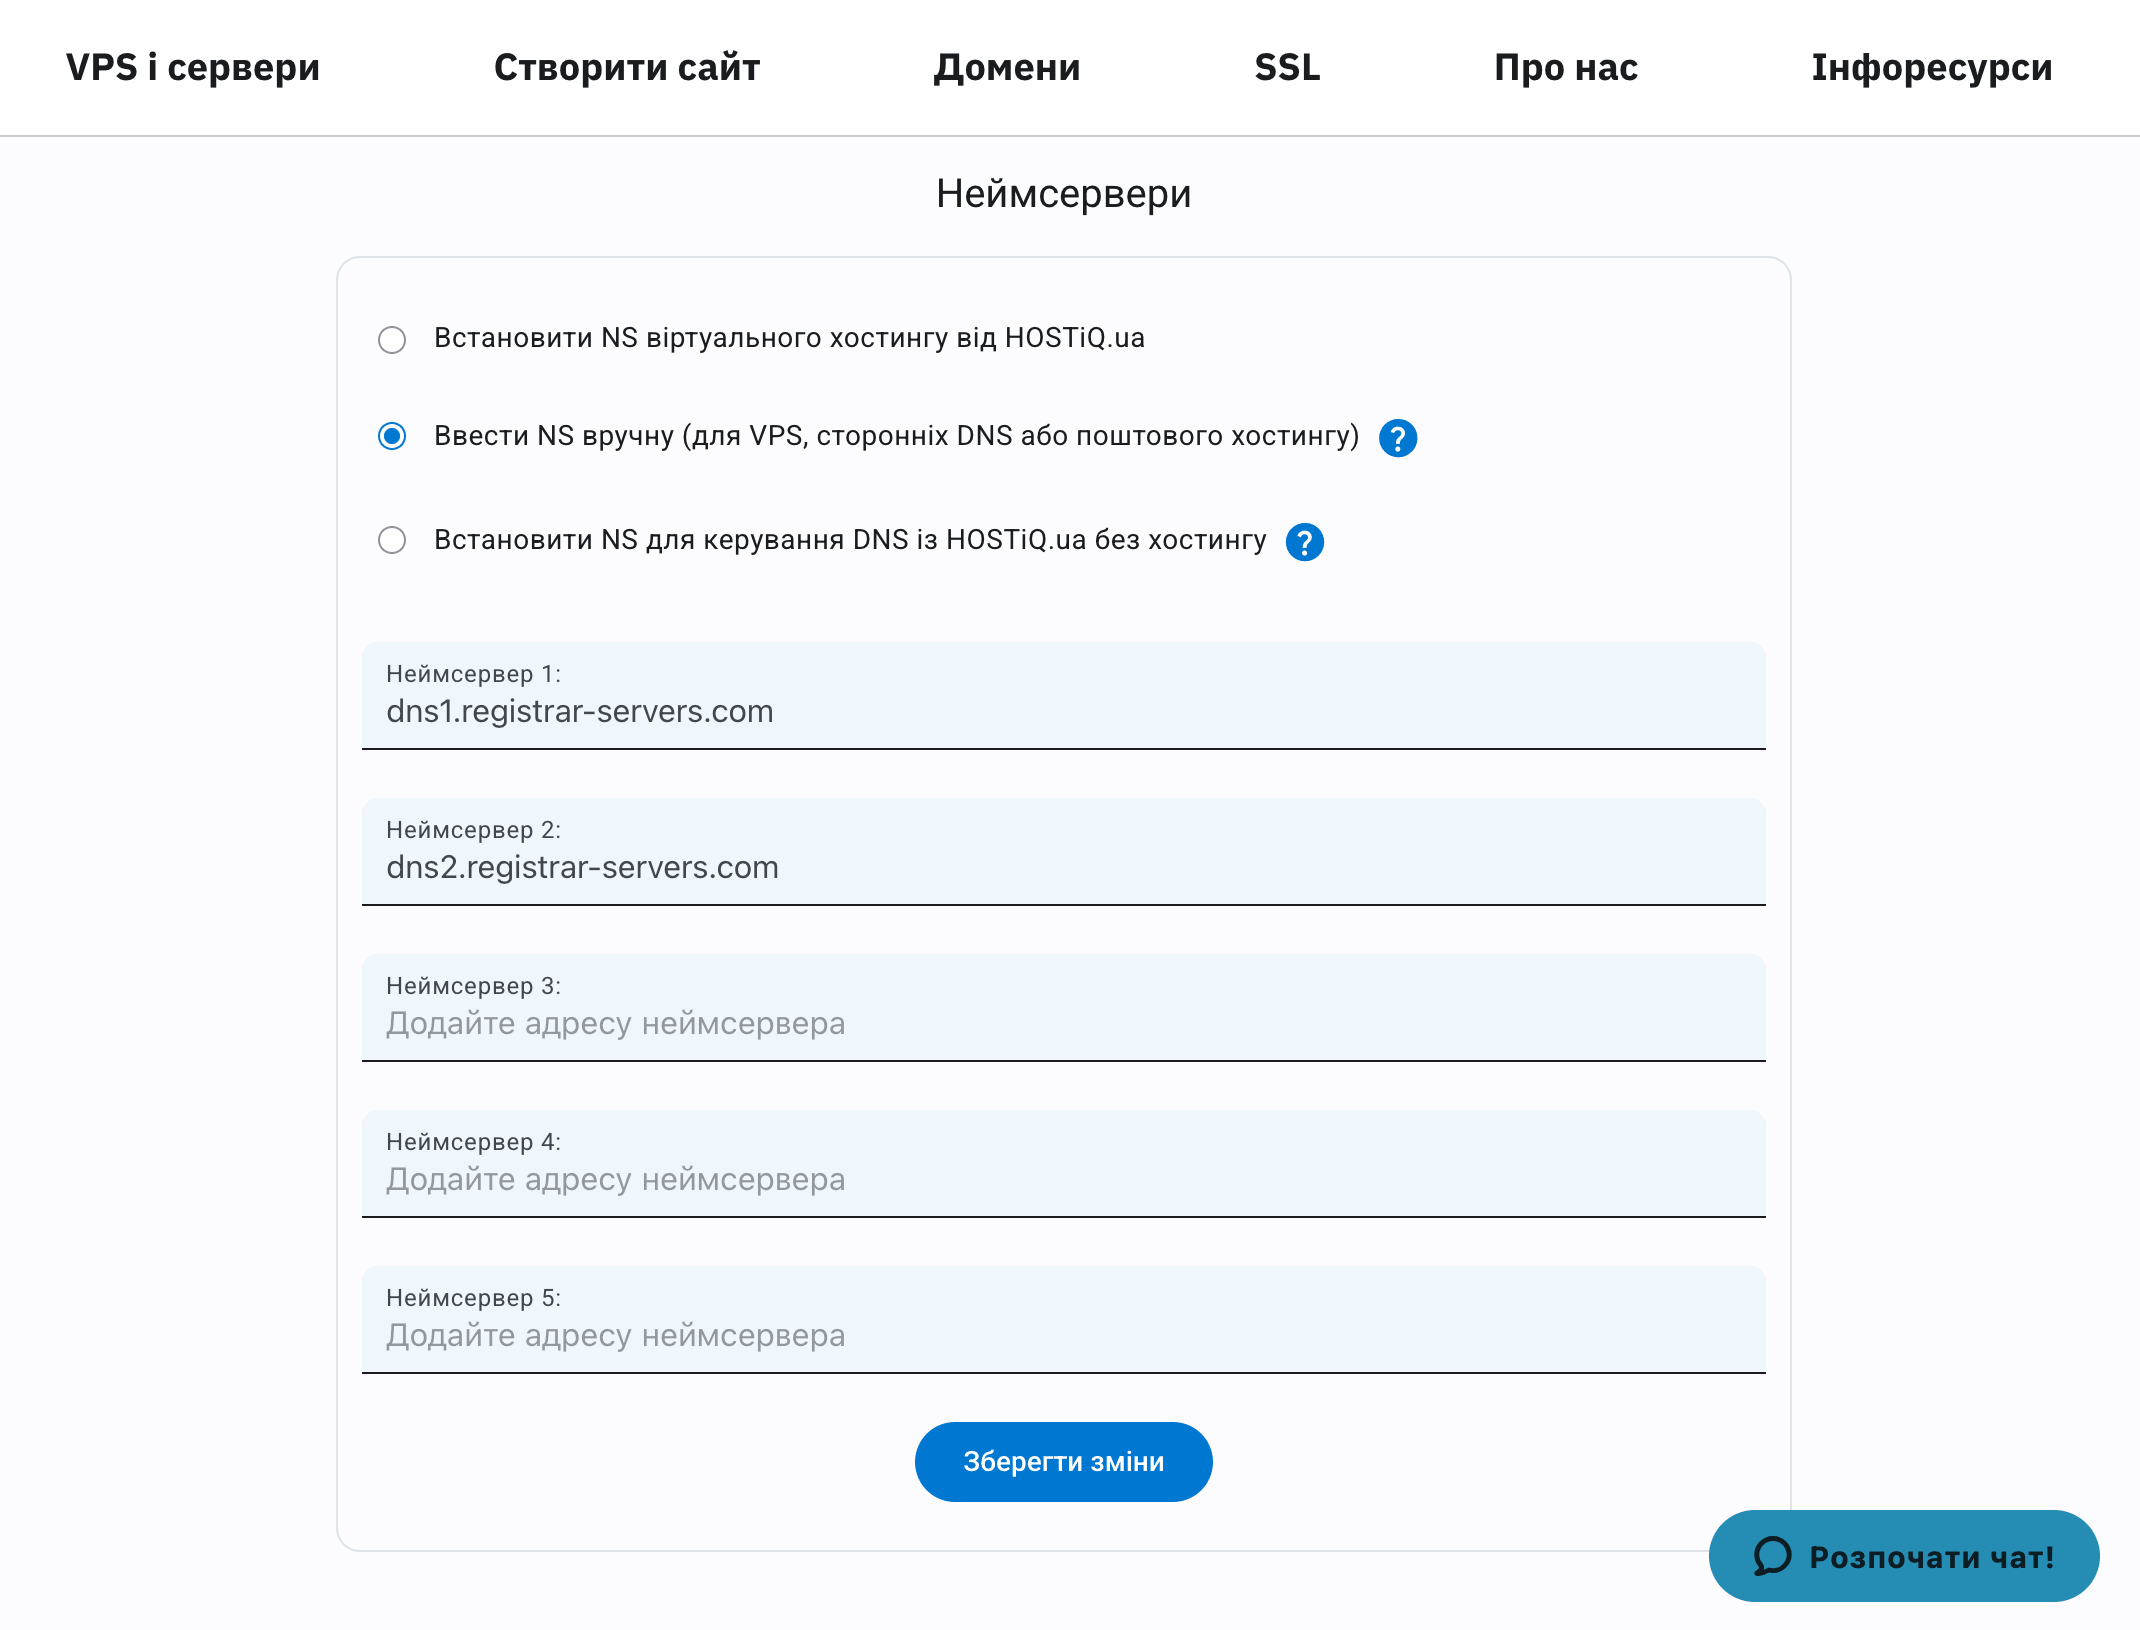The height and width of the screenshot is (1630, 2140).
Task: Start a chat with Розпочати чат button
Action: [1903, 1556]
